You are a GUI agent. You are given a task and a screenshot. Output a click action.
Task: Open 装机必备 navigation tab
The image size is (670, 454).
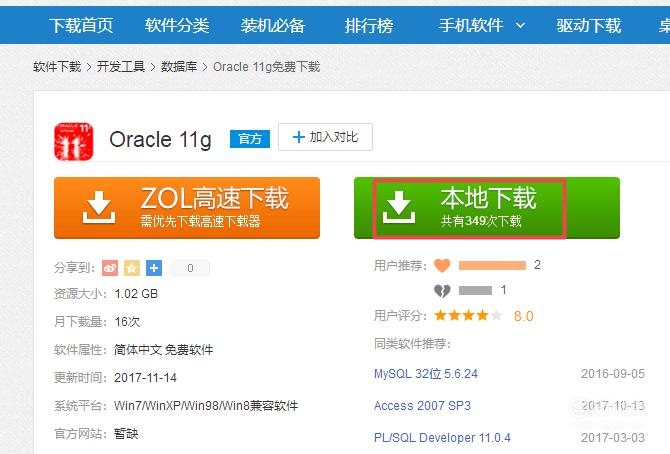tap(273, 26)
